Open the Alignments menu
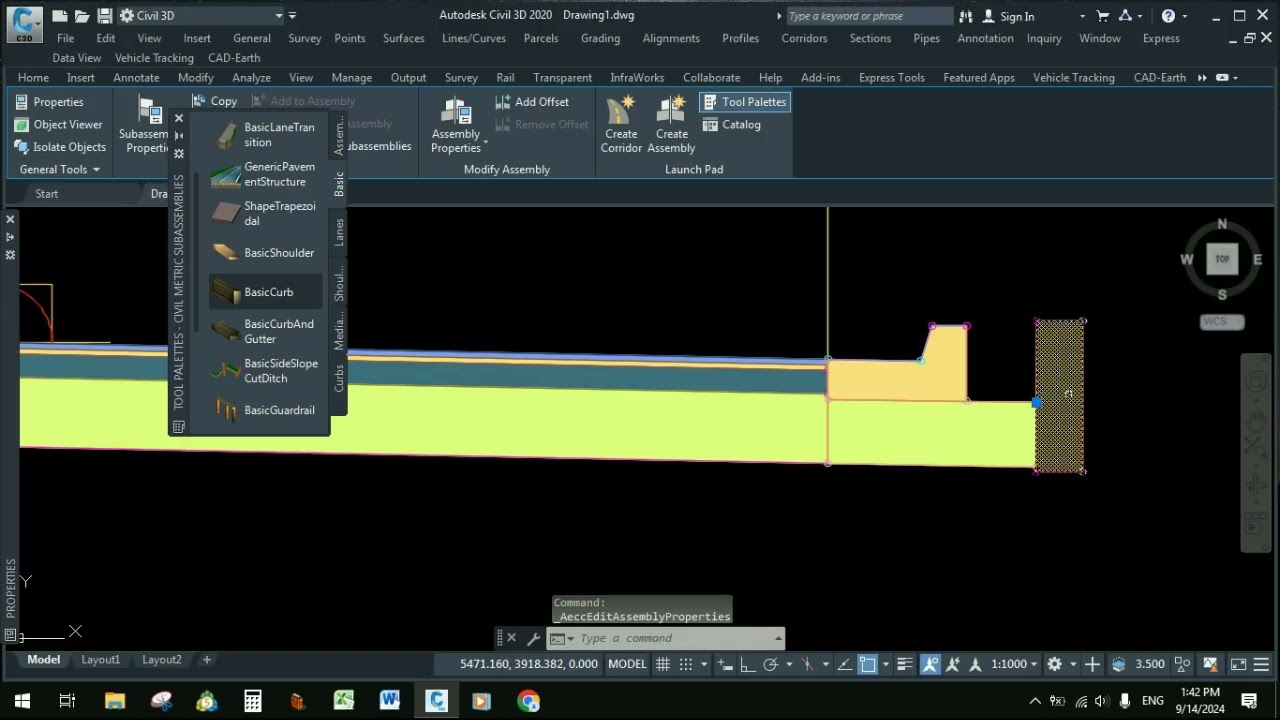 click(671, 38)
